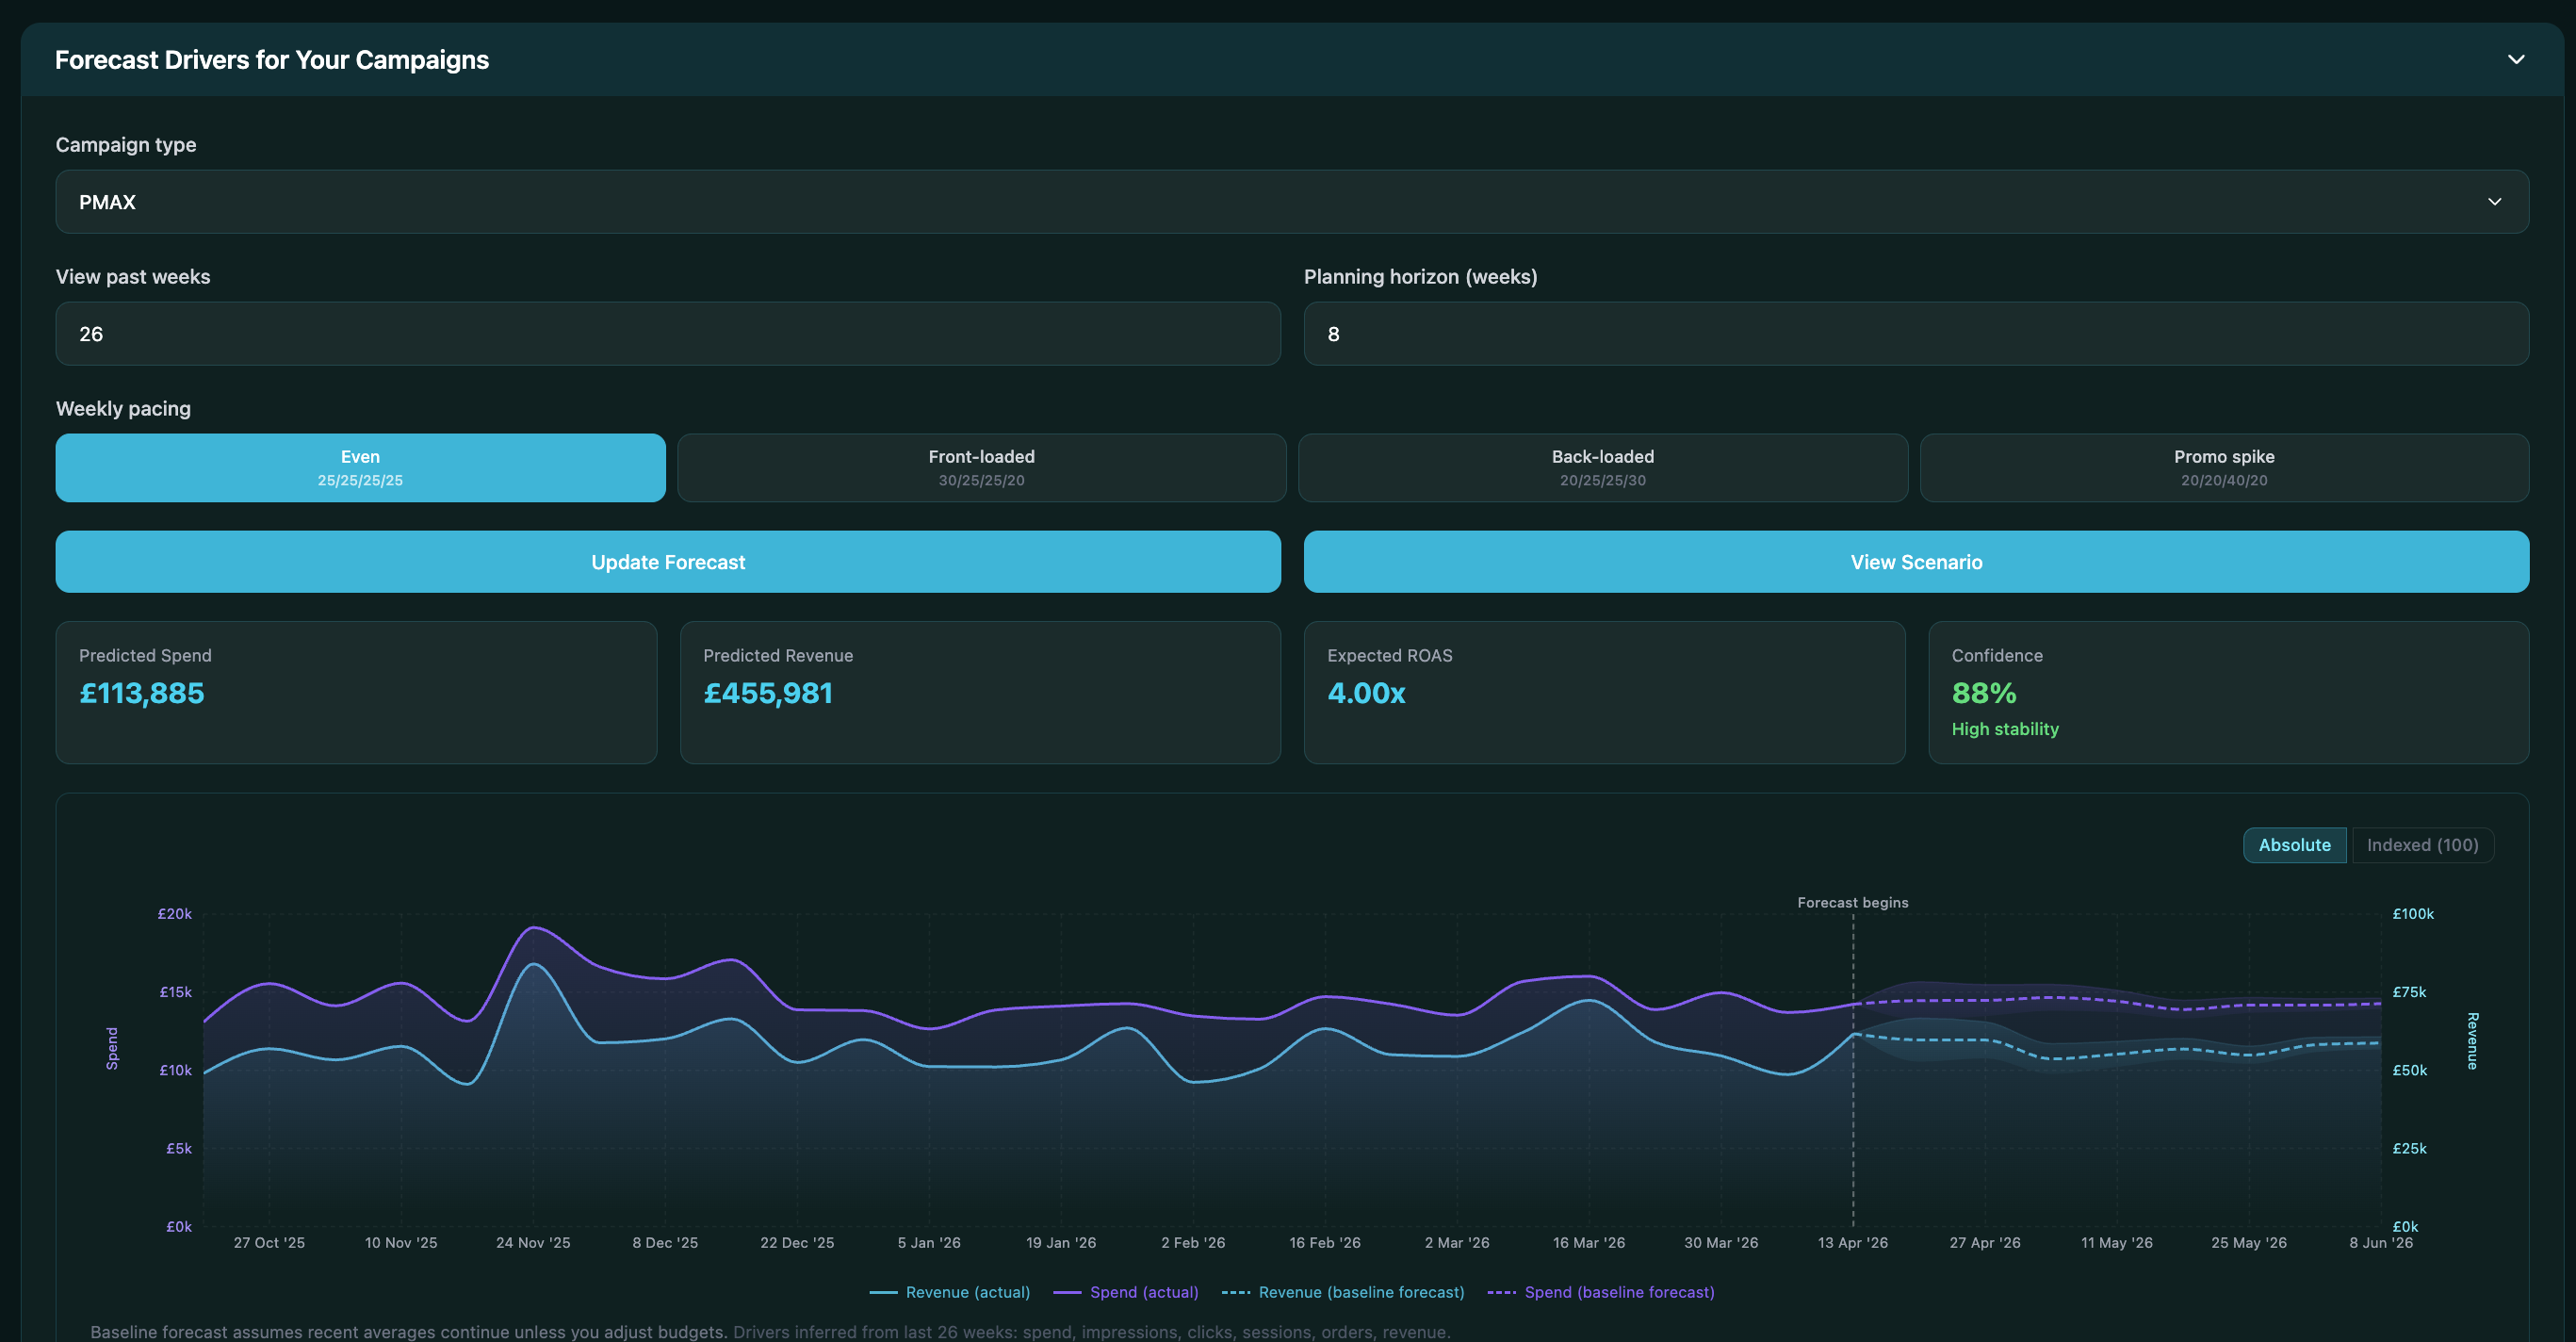Click the View past weeks input field
The height and width of the screenshot is (1342, 2576).
point(667,333)
